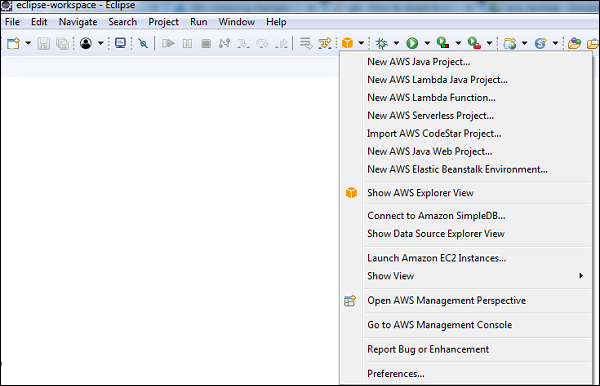Open the Run configurations dropdown arrow
600x386 pixels.
coord(427,43)
